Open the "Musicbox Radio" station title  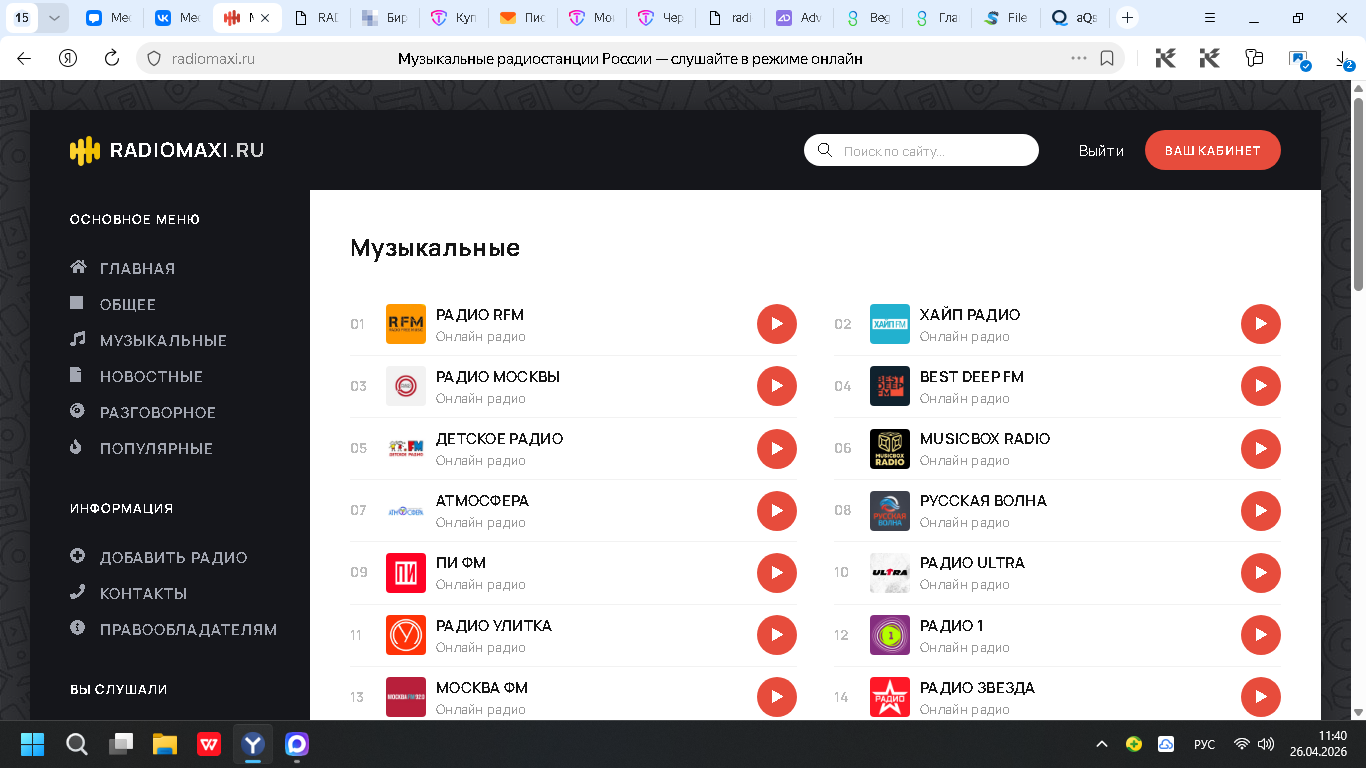click(985, 439)
